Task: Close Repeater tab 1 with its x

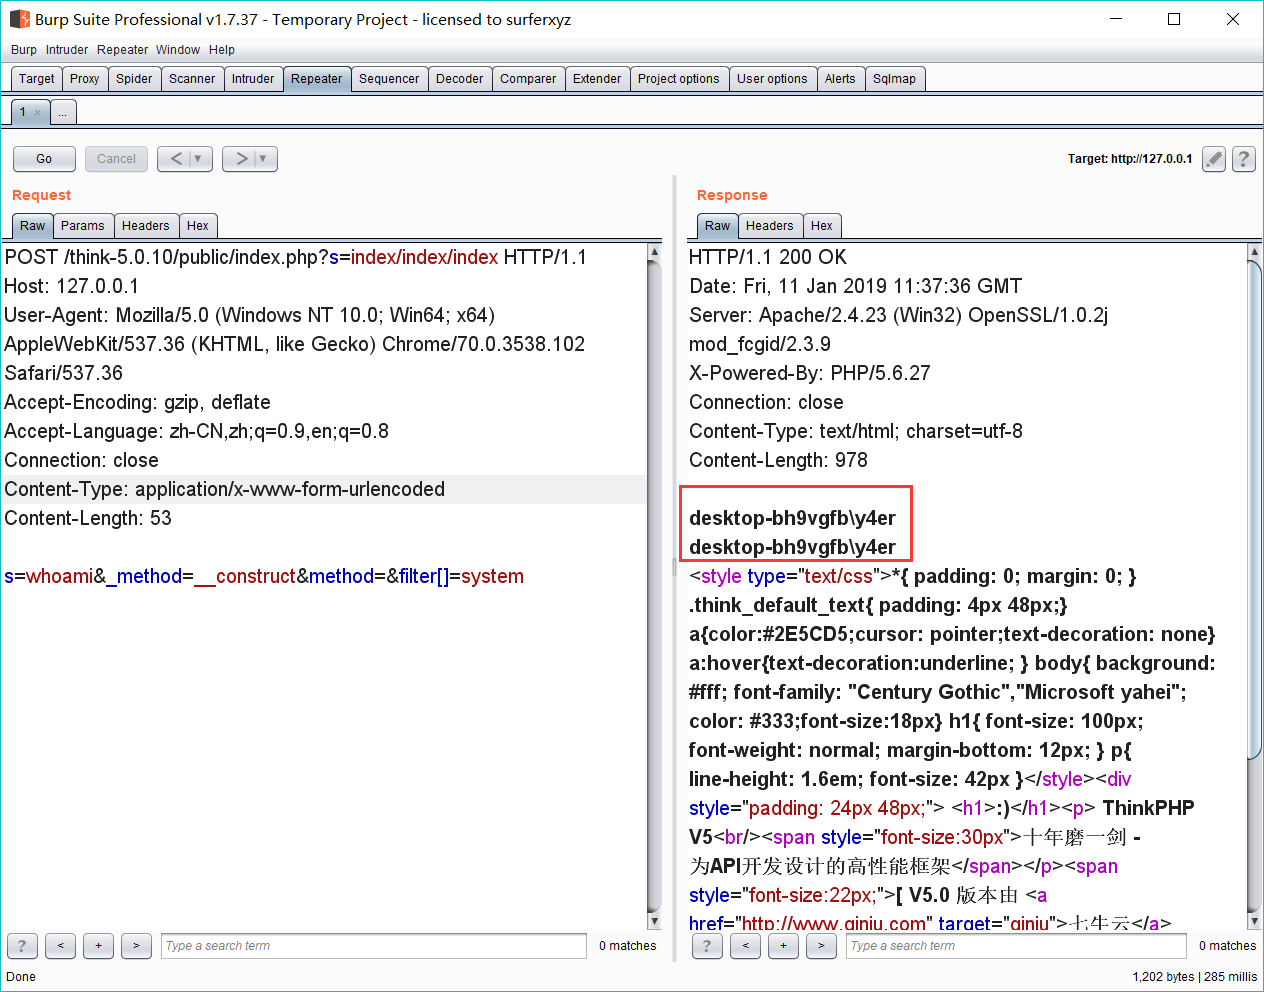Action: click(x=38, y=112)
